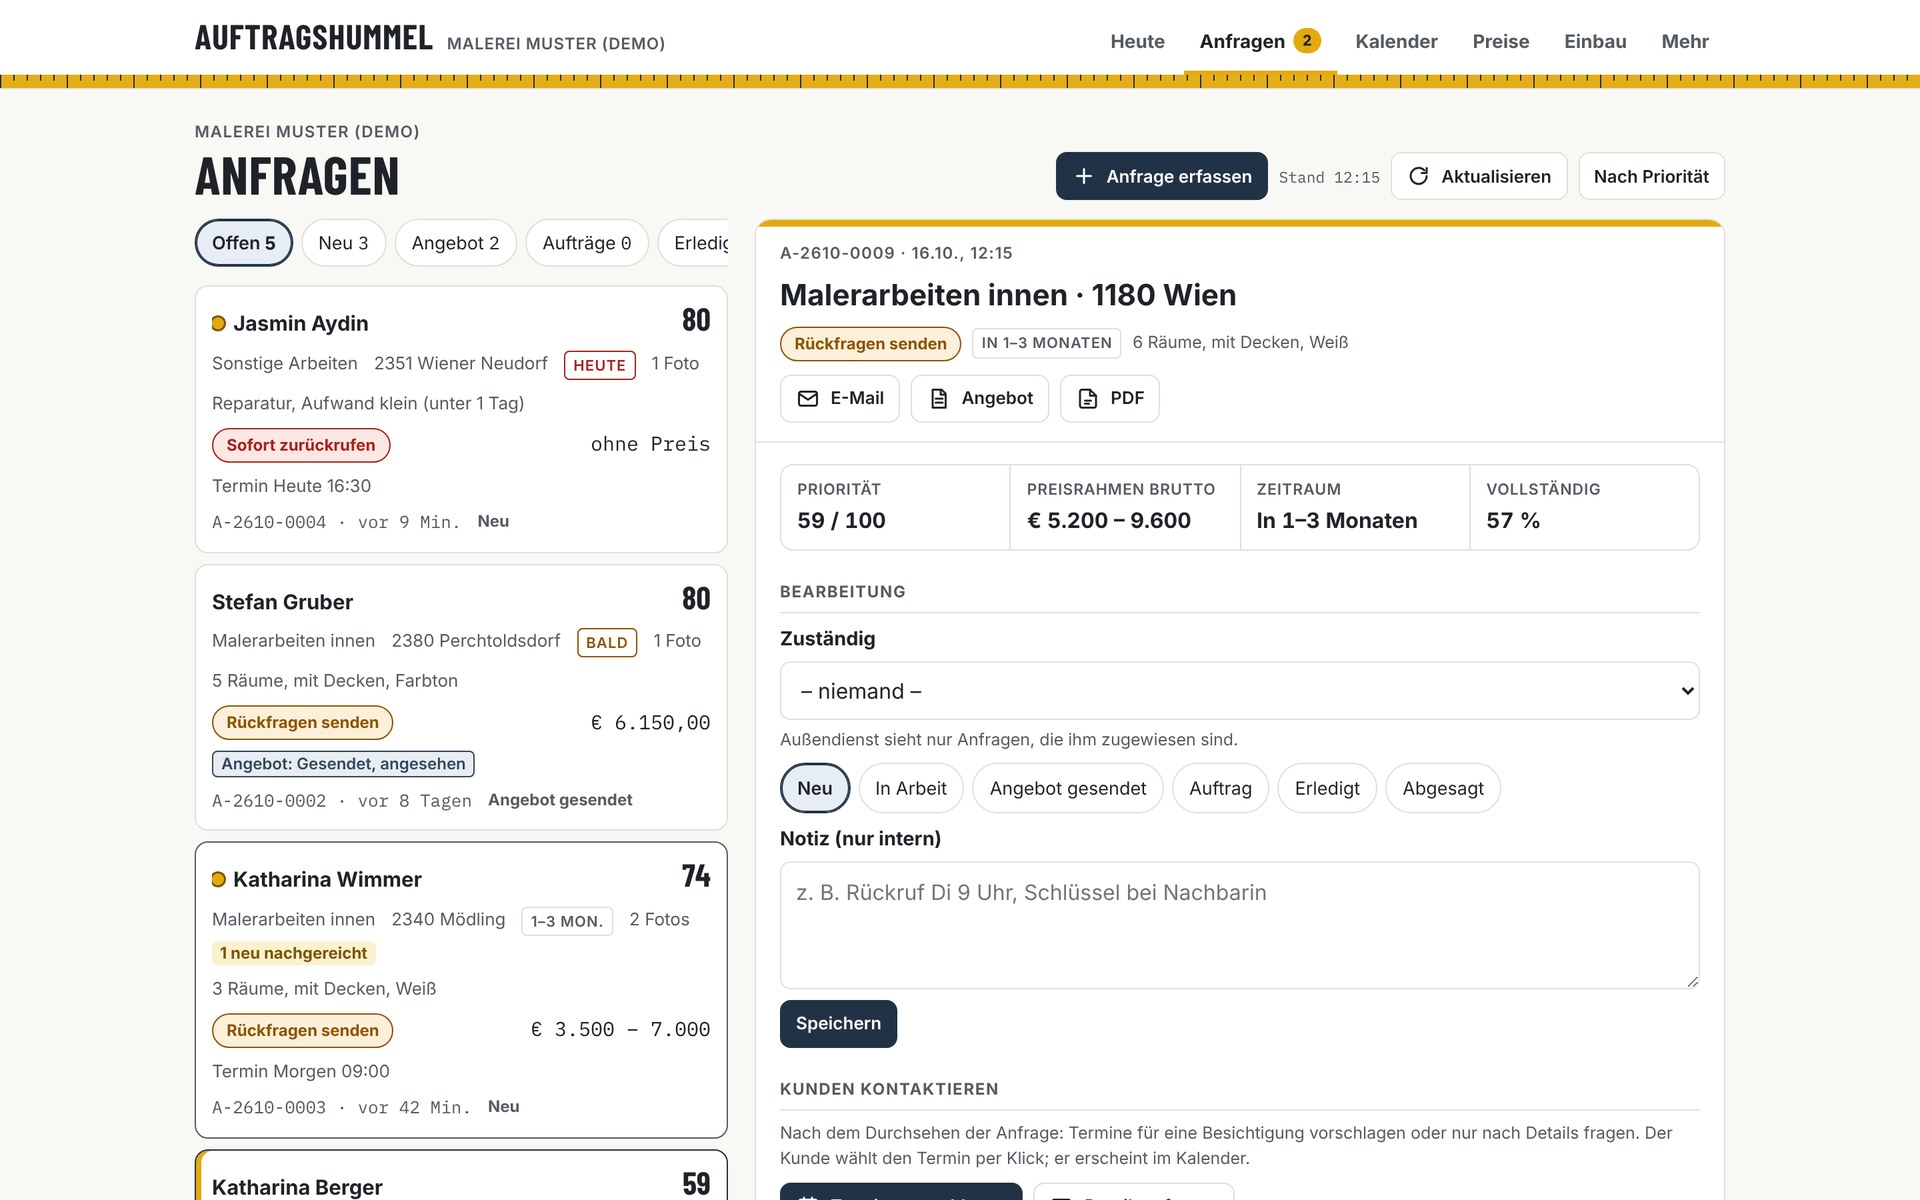Open the Katharina Wimmer request card
The height and width of the screenshot is (1200, 1920).
(x=461, y=990)
